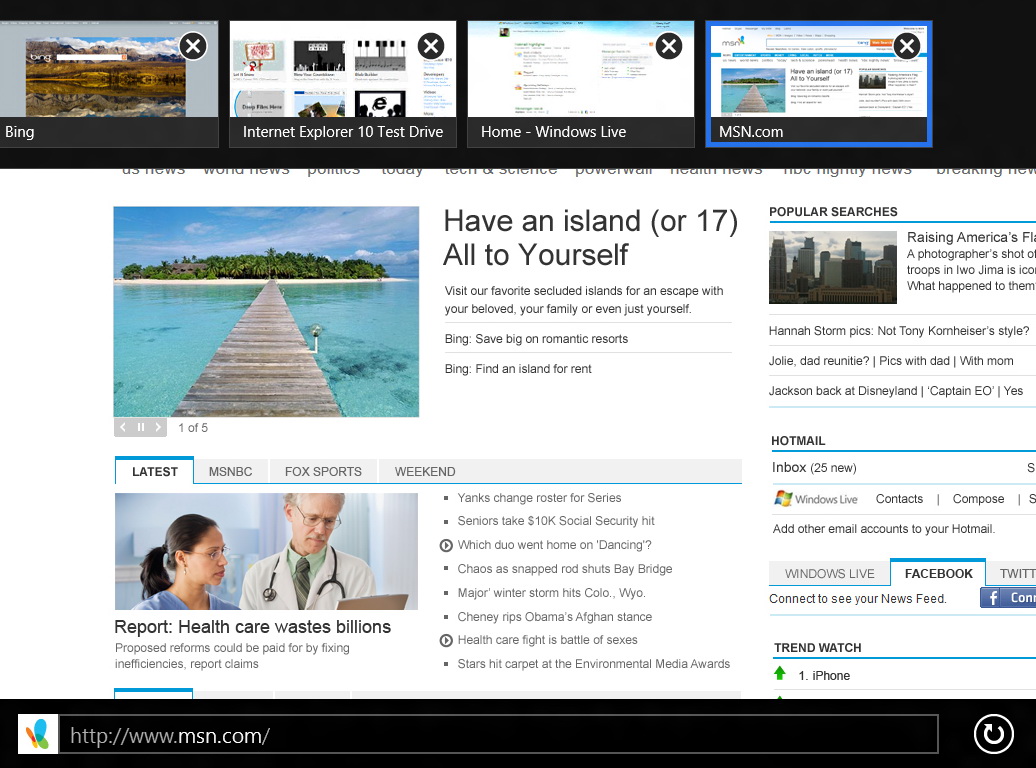This screenshot has height=768, width=1036.
Task: Select the WEEKEND tab
Action: [x=425, y=471]
